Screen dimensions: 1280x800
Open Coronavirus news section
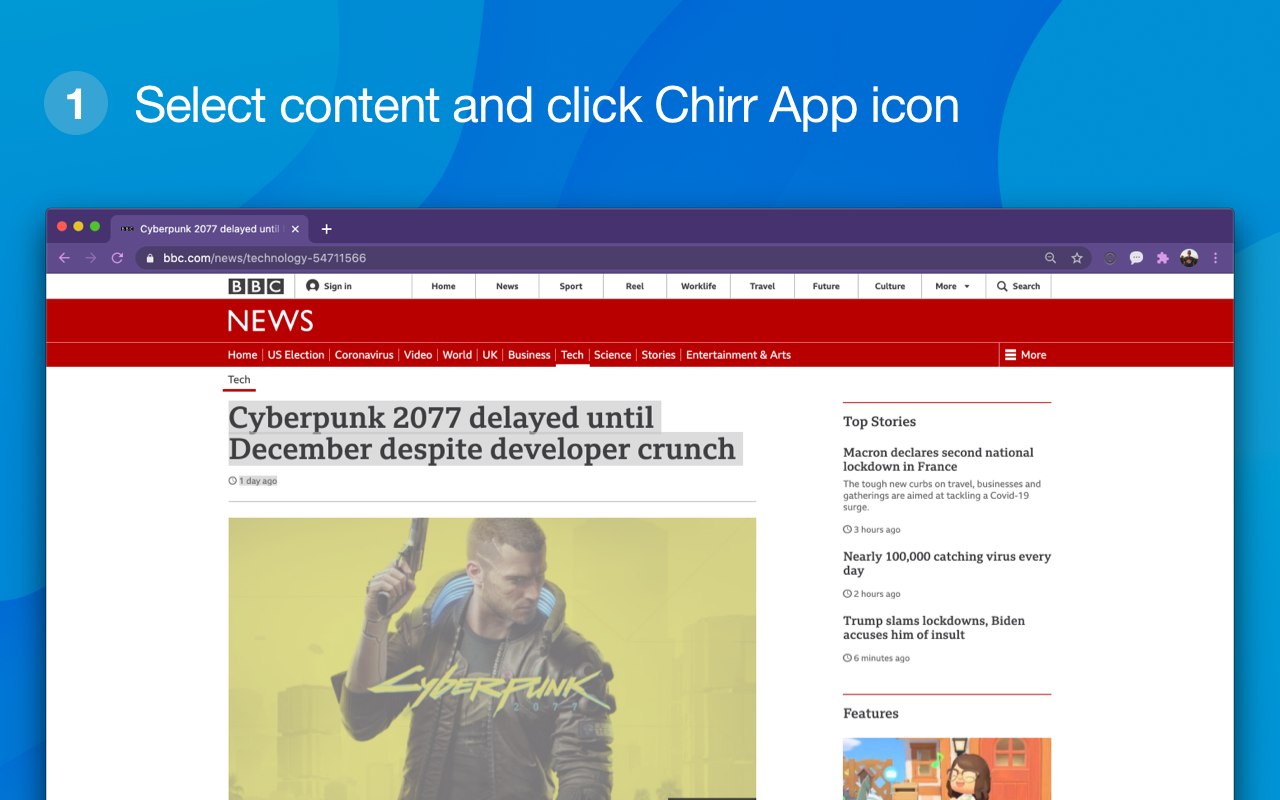pos(364,355)
